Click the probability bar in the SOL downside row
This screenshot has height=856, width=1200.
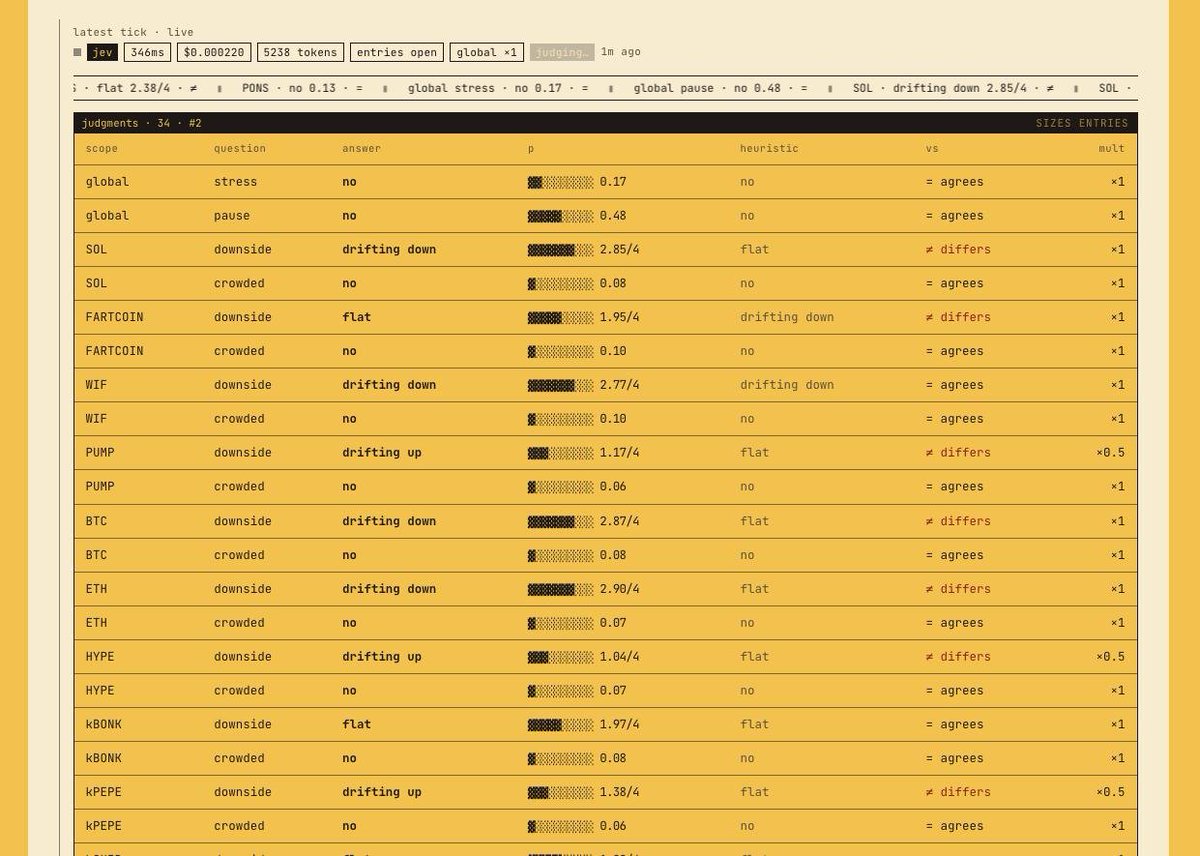pyautogui.click(x=560, y=249)
